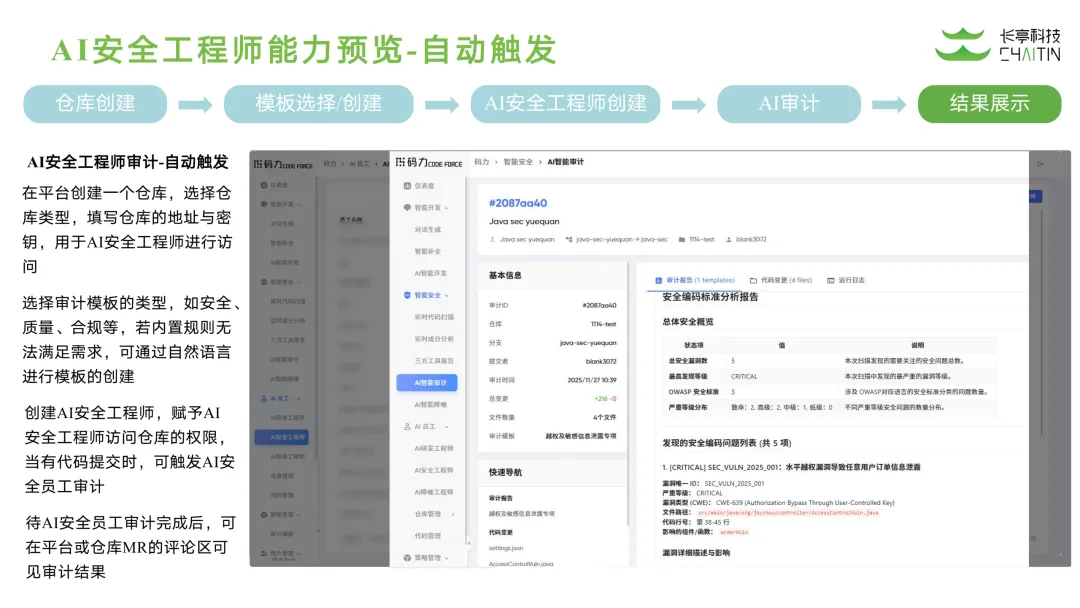The height and width of the screenshot is (608, 1080).
Task: Click the user icon before Java sec yuequan
Action: click(492, 240)
